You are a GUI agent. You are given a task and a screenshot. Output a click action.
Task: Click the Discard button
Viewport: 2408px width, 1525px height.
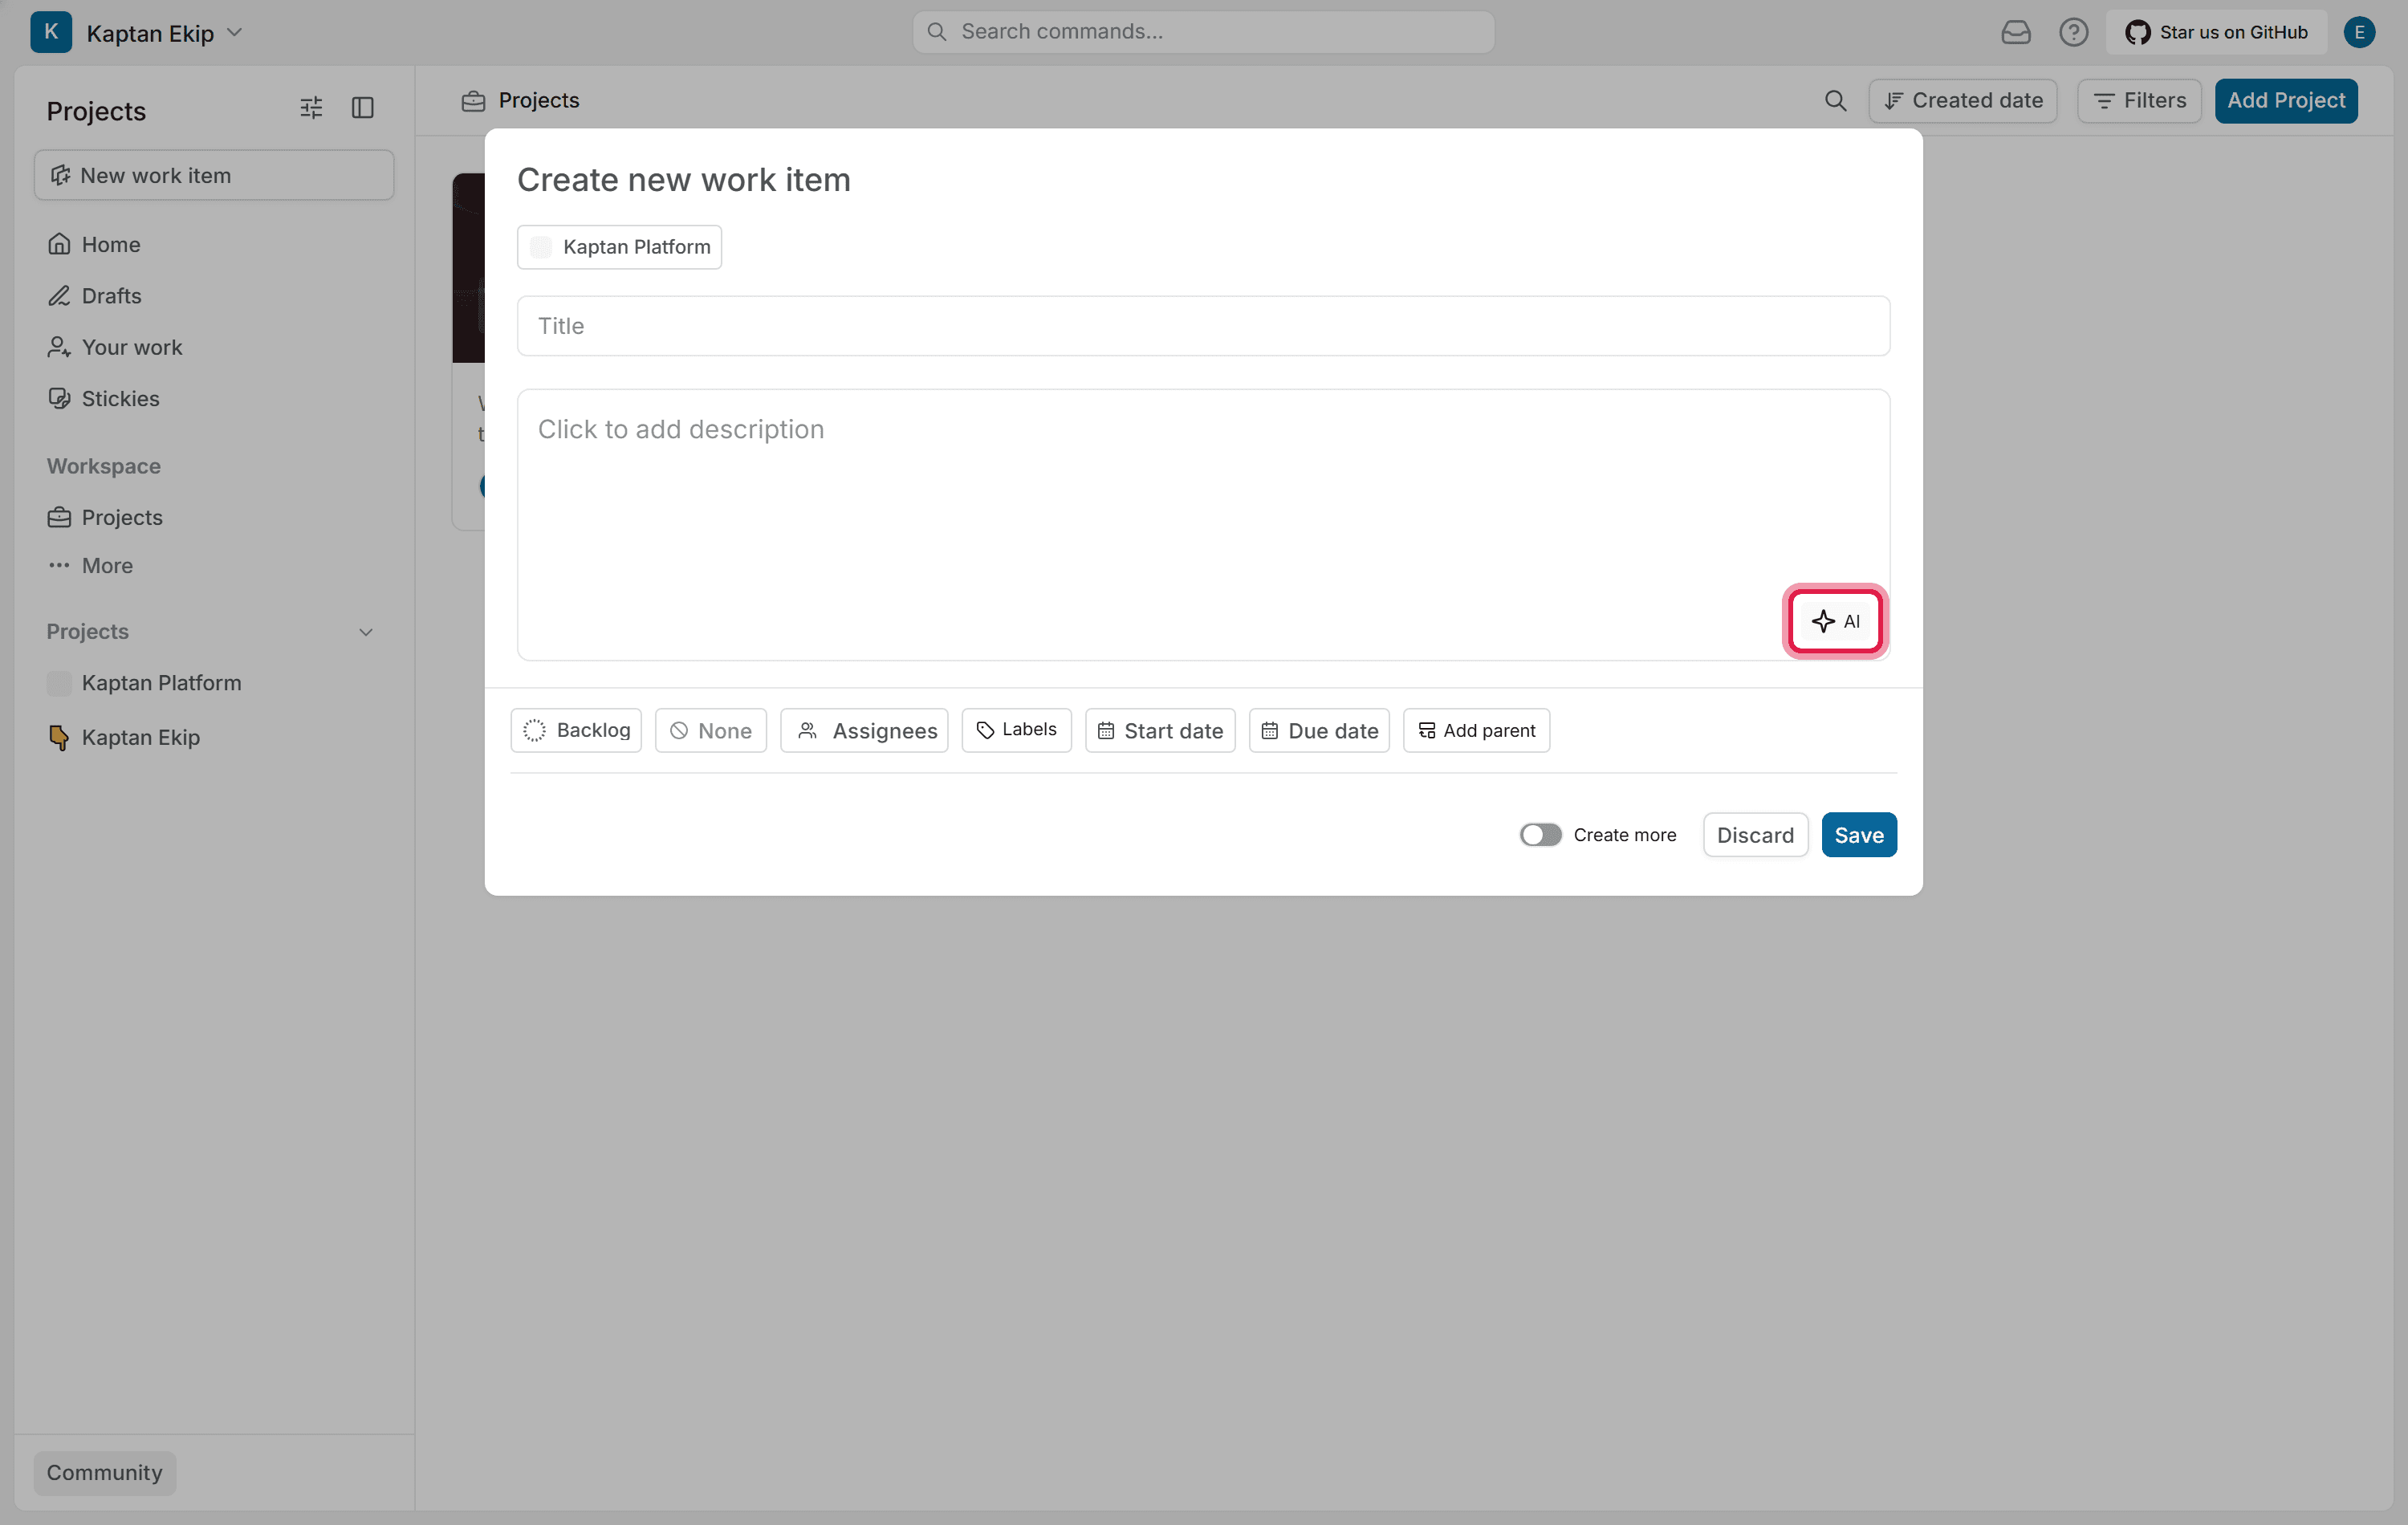tap(1755, 834)
